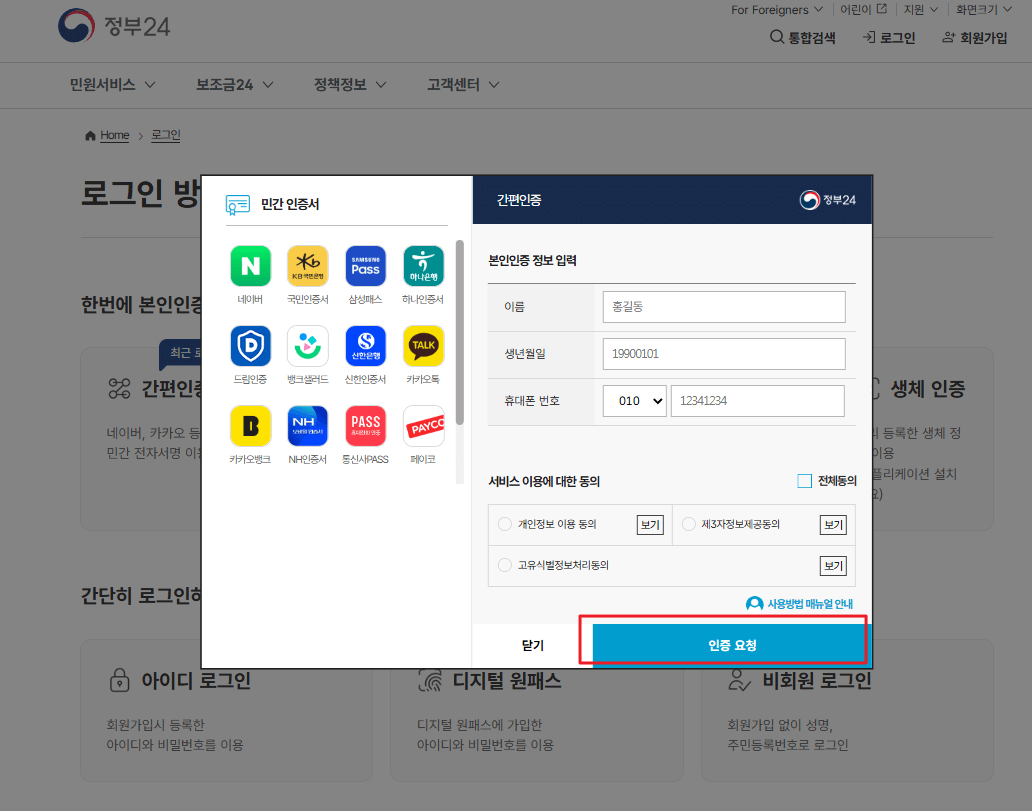
Task: Open the 010 phone prefix dropdown
Action: (x=634, y=400)
